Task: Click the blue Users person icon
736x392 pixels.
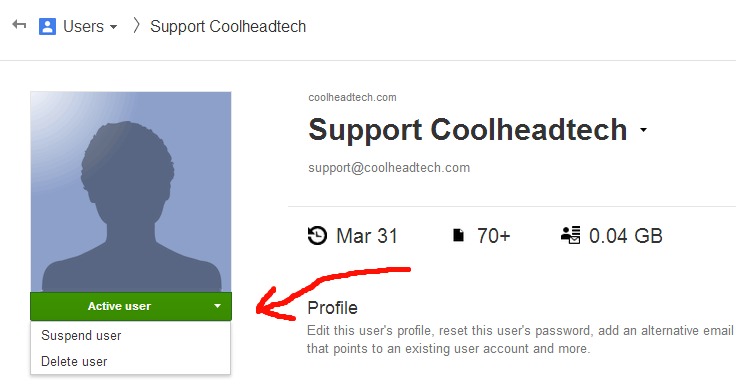Action: (47, 26)
